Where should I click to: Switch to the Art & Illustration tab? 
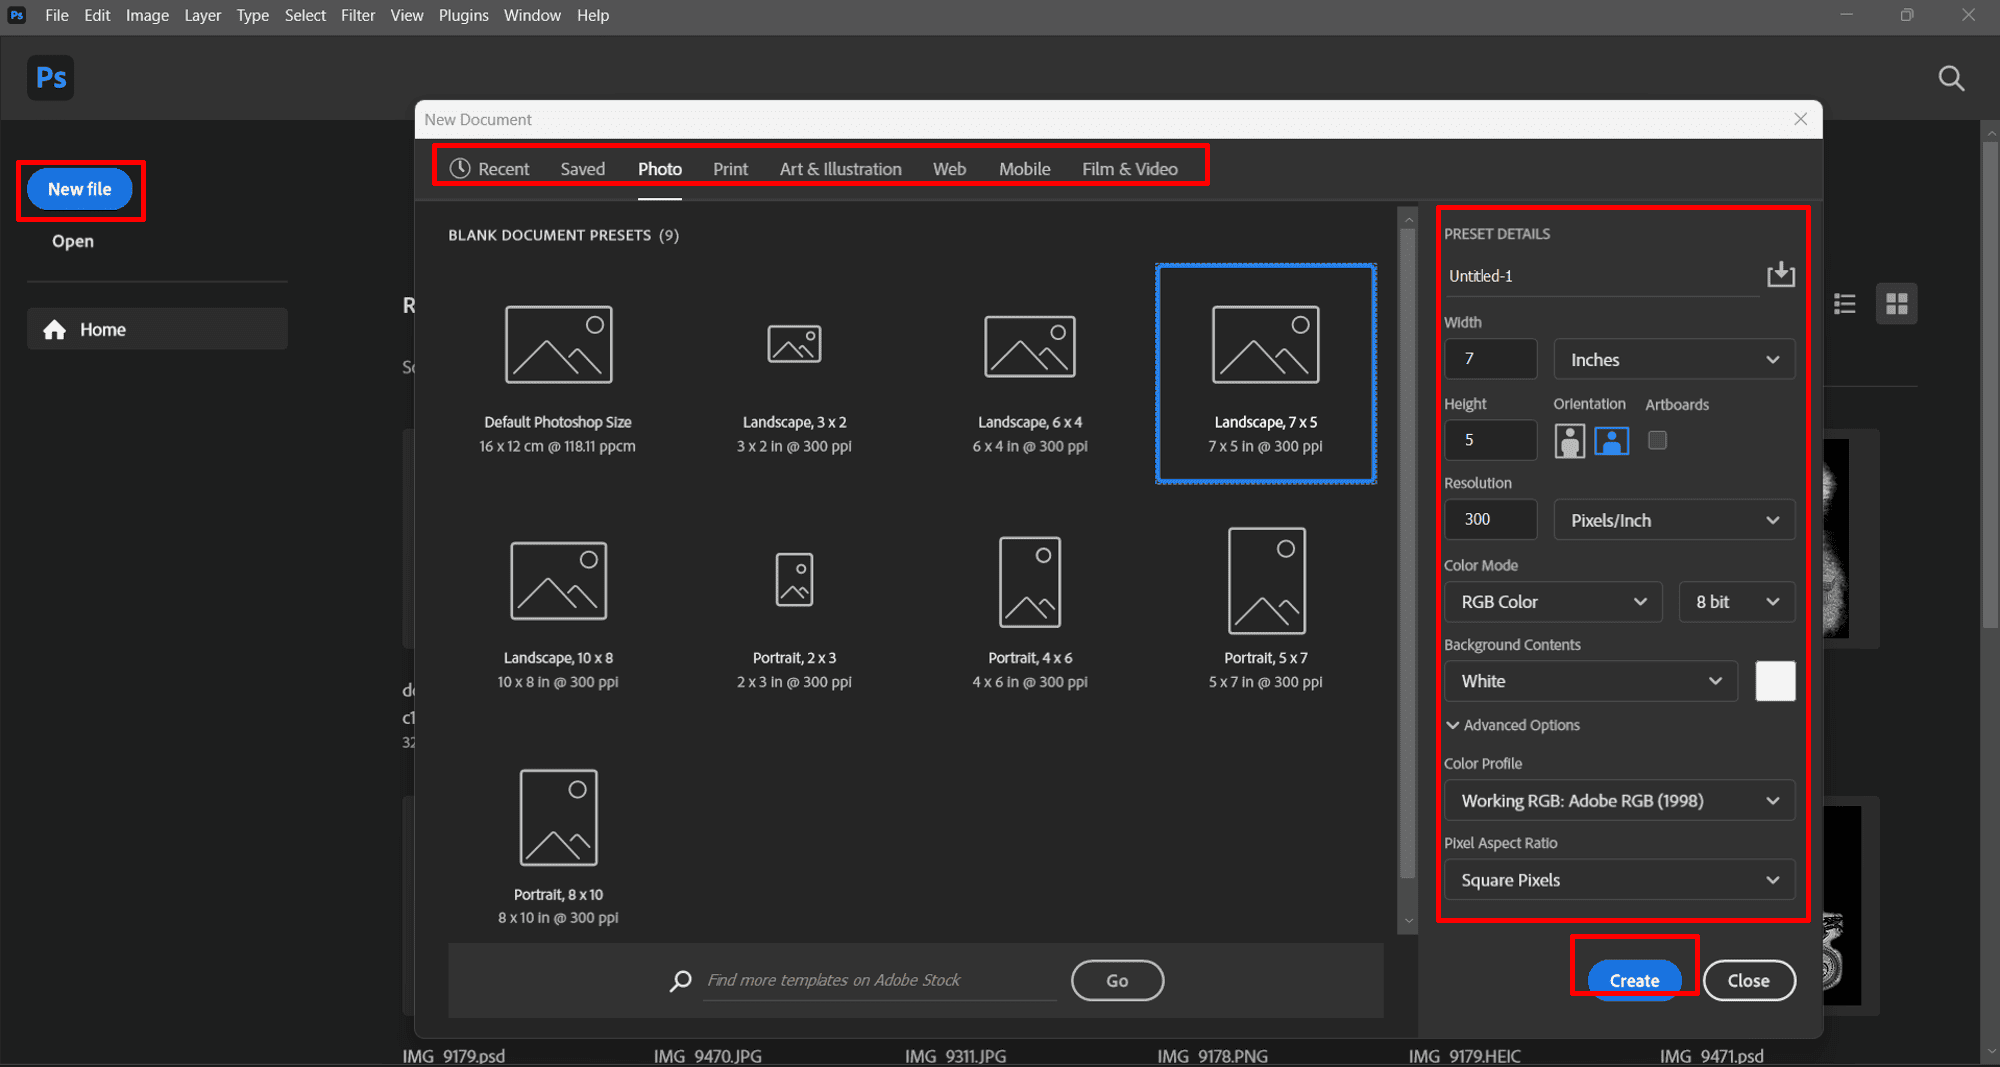pyautogui.click(x=841, y=169)
